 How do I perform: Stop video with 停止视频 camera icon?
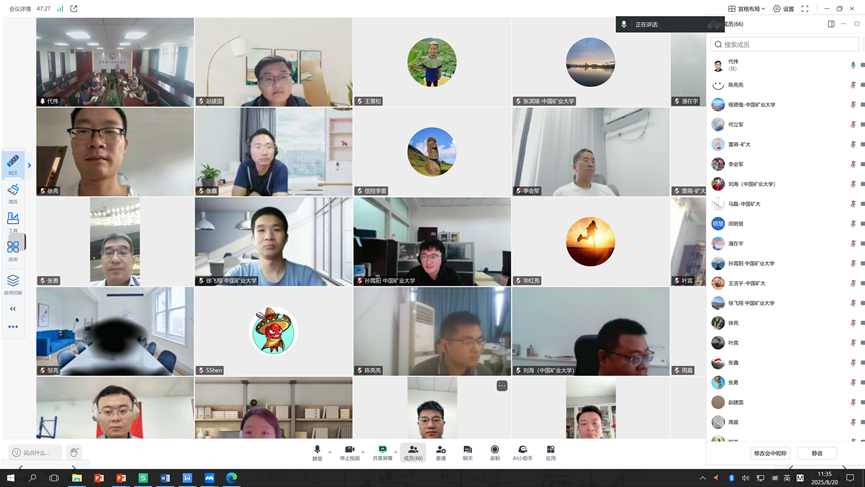point(349,452)
